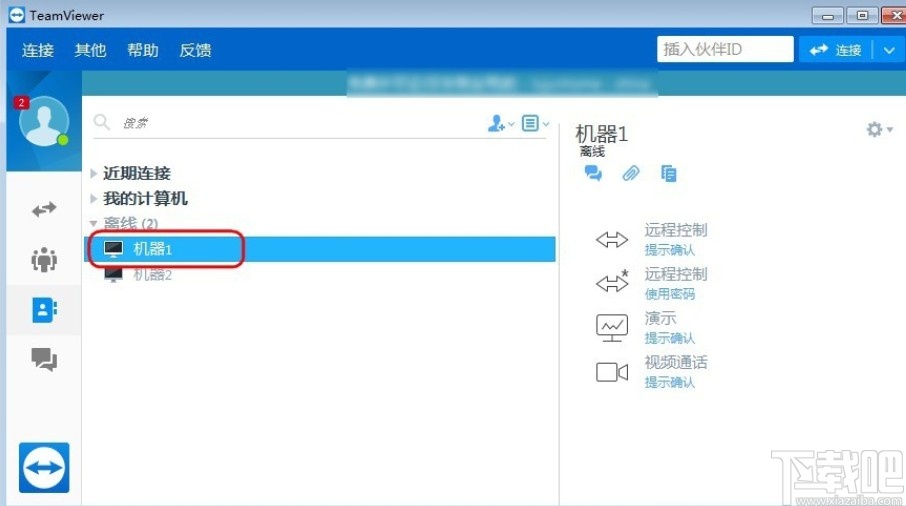Open the 反馈 menu

tap(195, 50)
